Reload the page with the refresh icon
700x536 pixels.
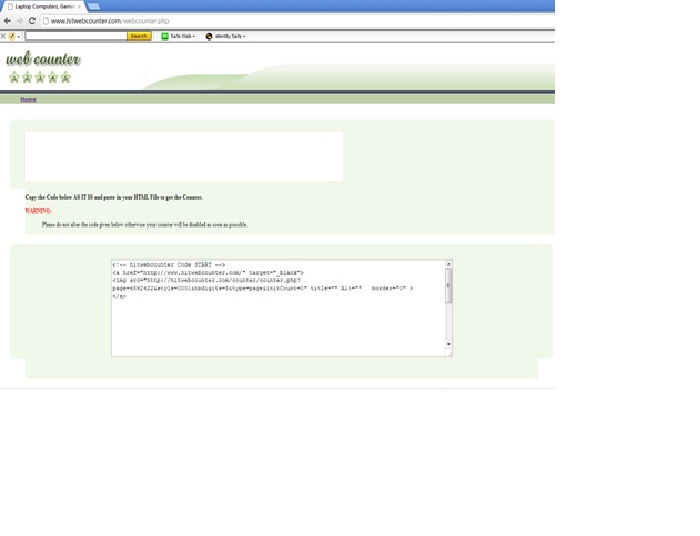click(x=32, y=21)
